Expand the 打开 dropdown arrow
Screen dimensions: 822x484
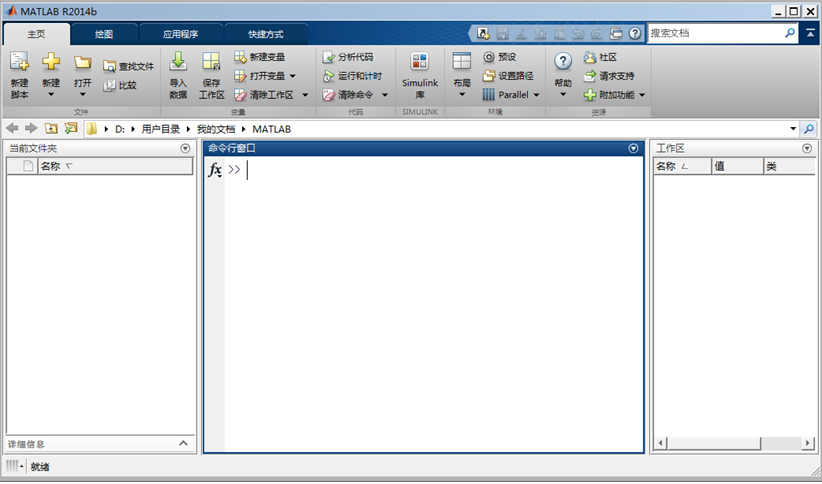click(x=82, y=94)
